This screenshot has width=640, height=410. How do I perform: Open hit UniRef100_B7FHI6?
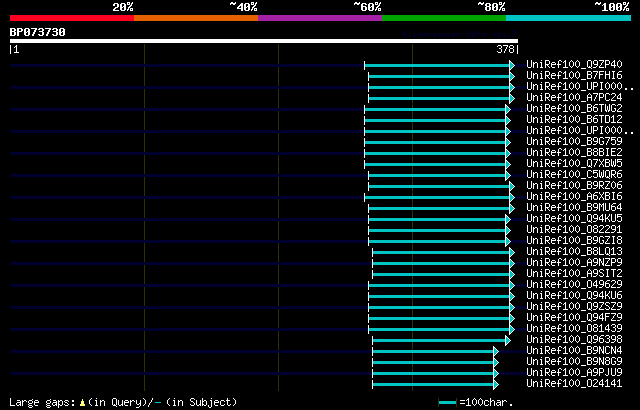(574, 75)
